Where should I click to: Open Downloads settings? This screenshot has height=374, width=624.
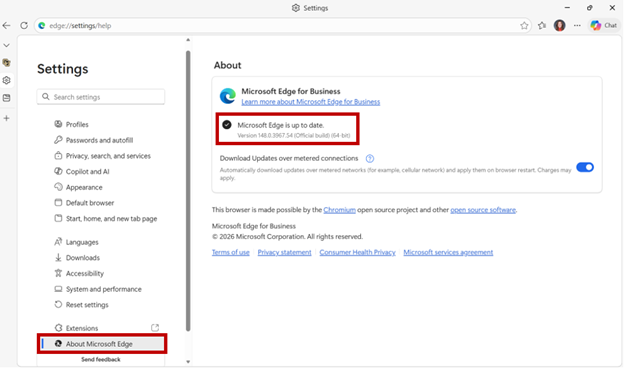pos(82,258)
